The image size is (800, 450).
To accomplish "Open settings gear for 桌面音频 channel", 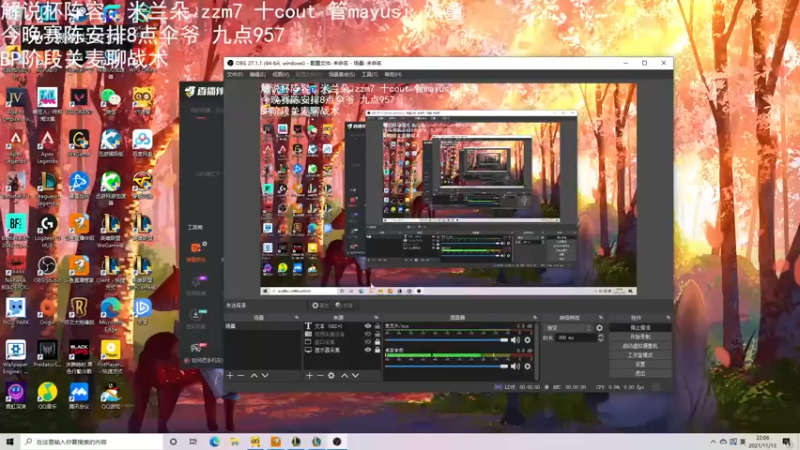I will (528, 366).
